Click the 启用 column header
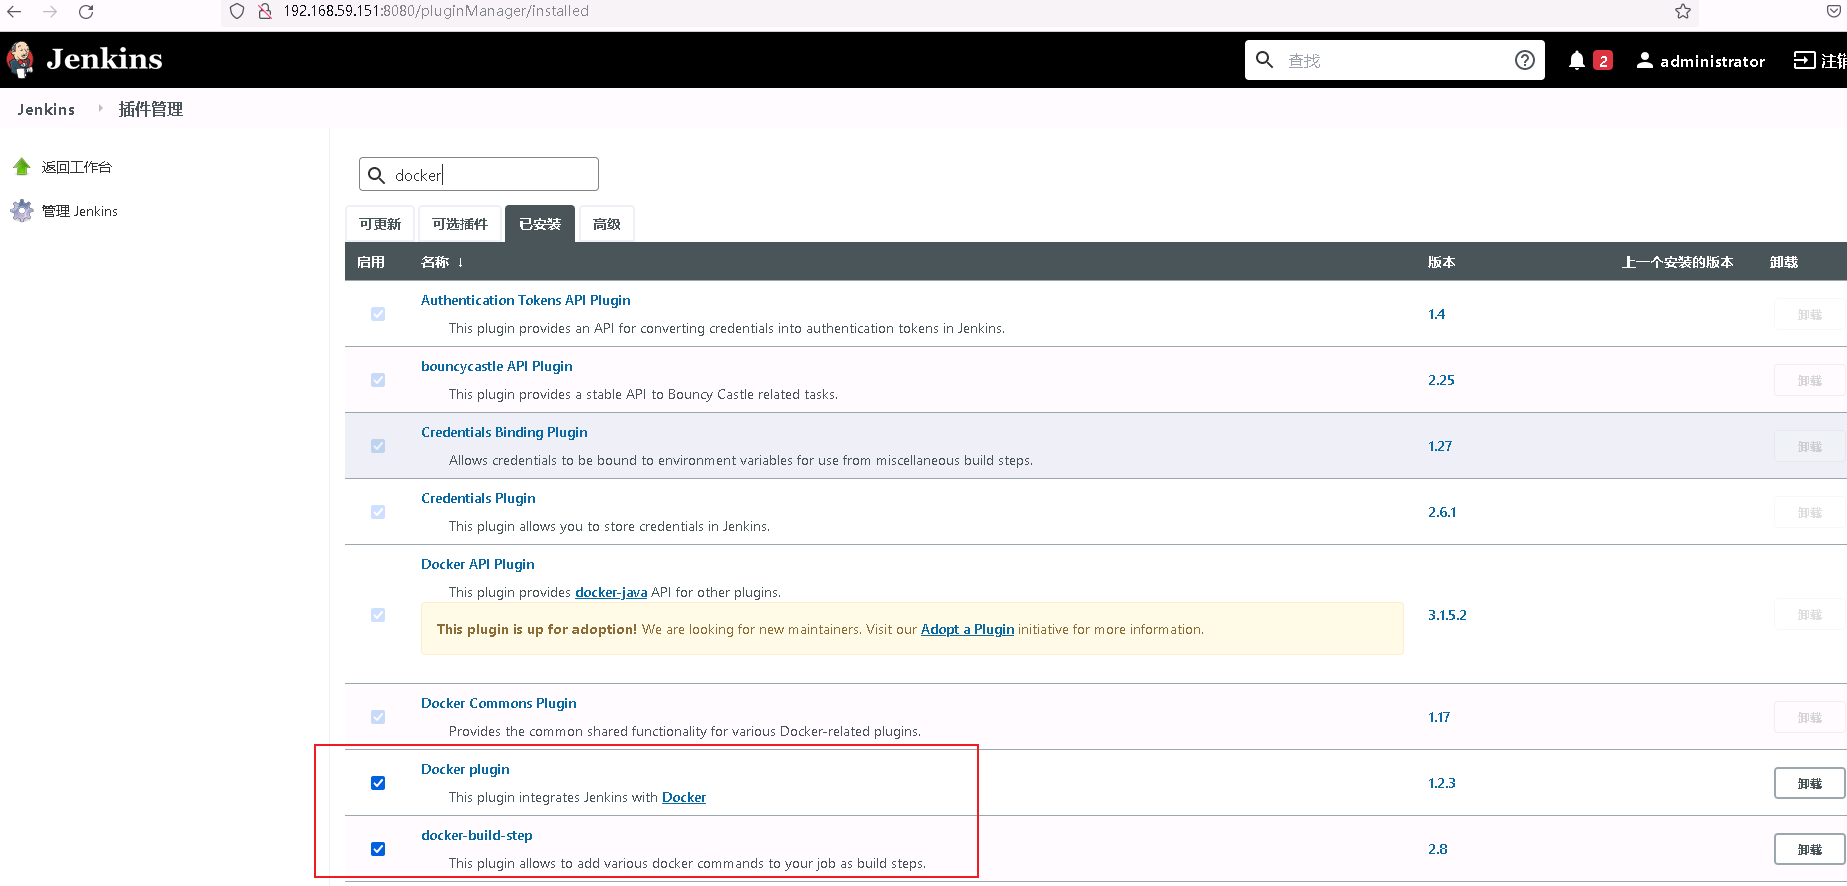 pyautogui.click(x=371, y=262)
